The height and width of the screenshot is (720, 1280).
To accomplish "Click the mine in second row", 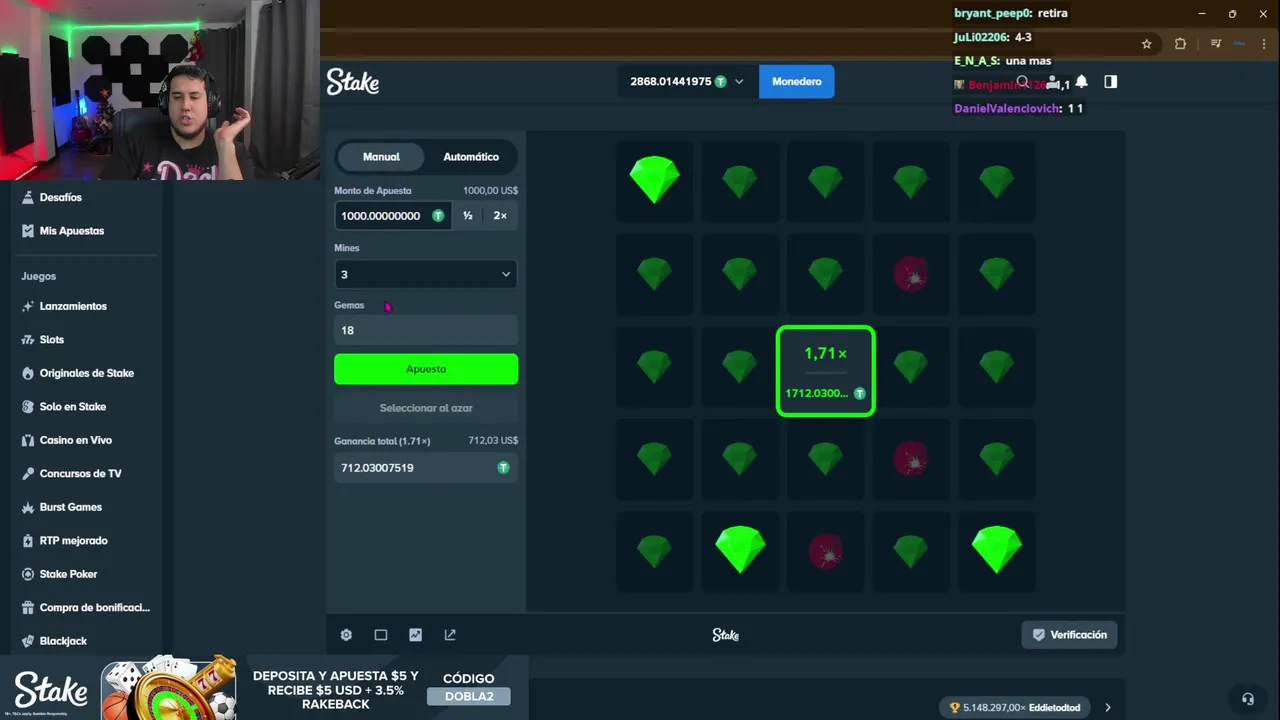I will click(x=911, y=274).
